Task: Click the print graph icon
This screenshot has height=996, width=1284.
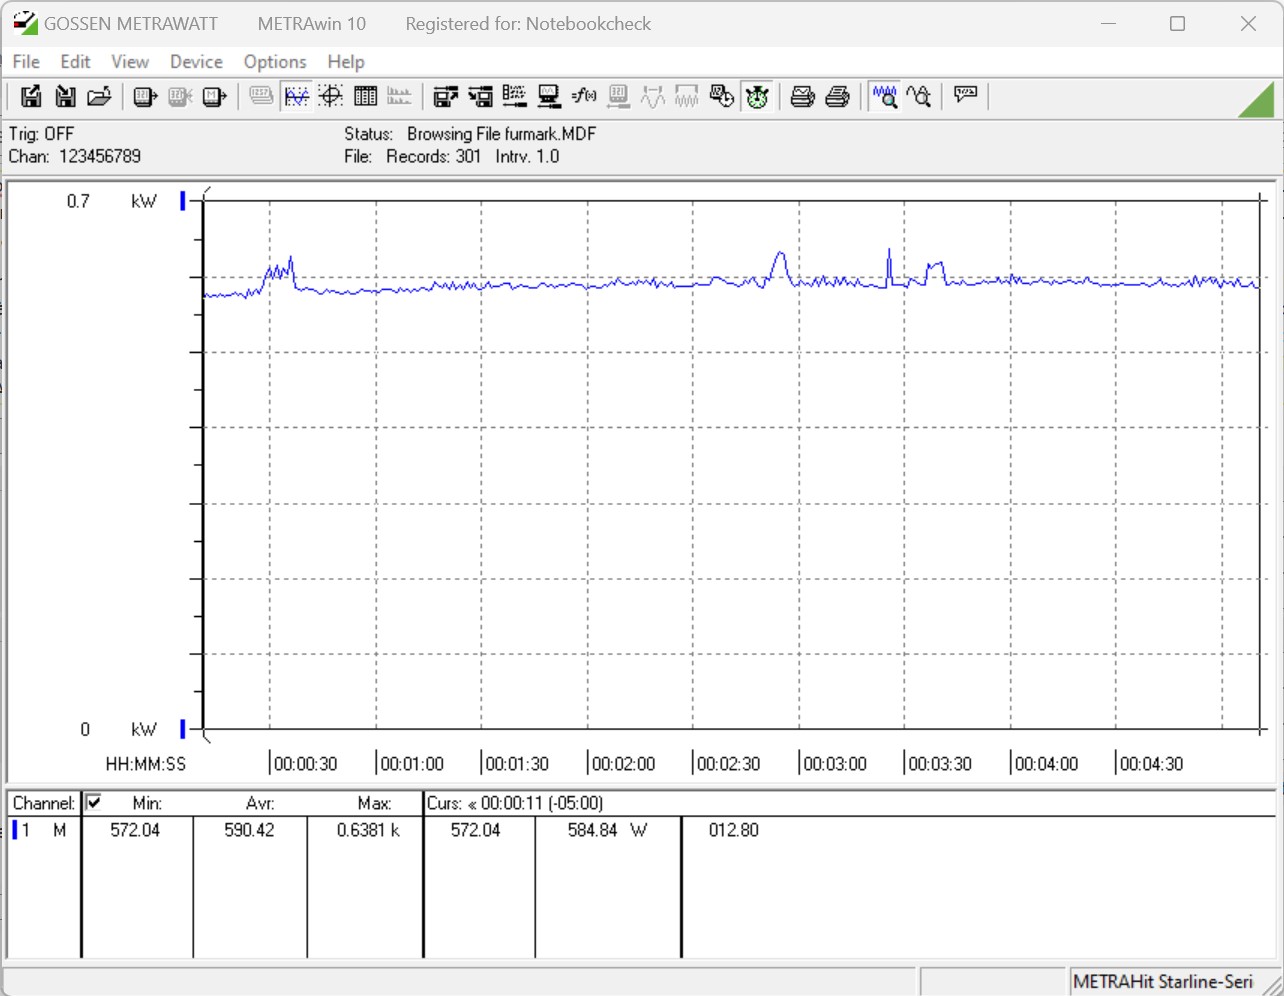Action: (802, 96)
